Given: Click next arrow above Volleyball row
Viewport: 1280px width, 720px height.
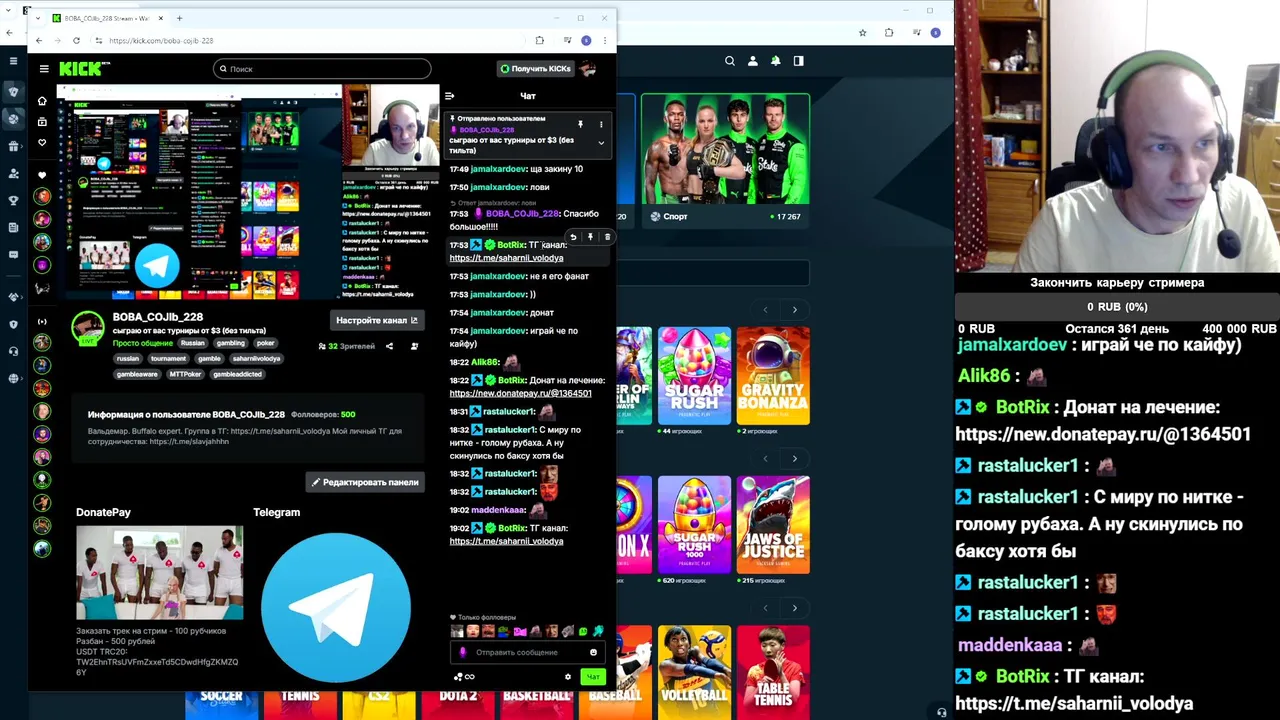Looking at the screenshot, I should click(794, 608).
